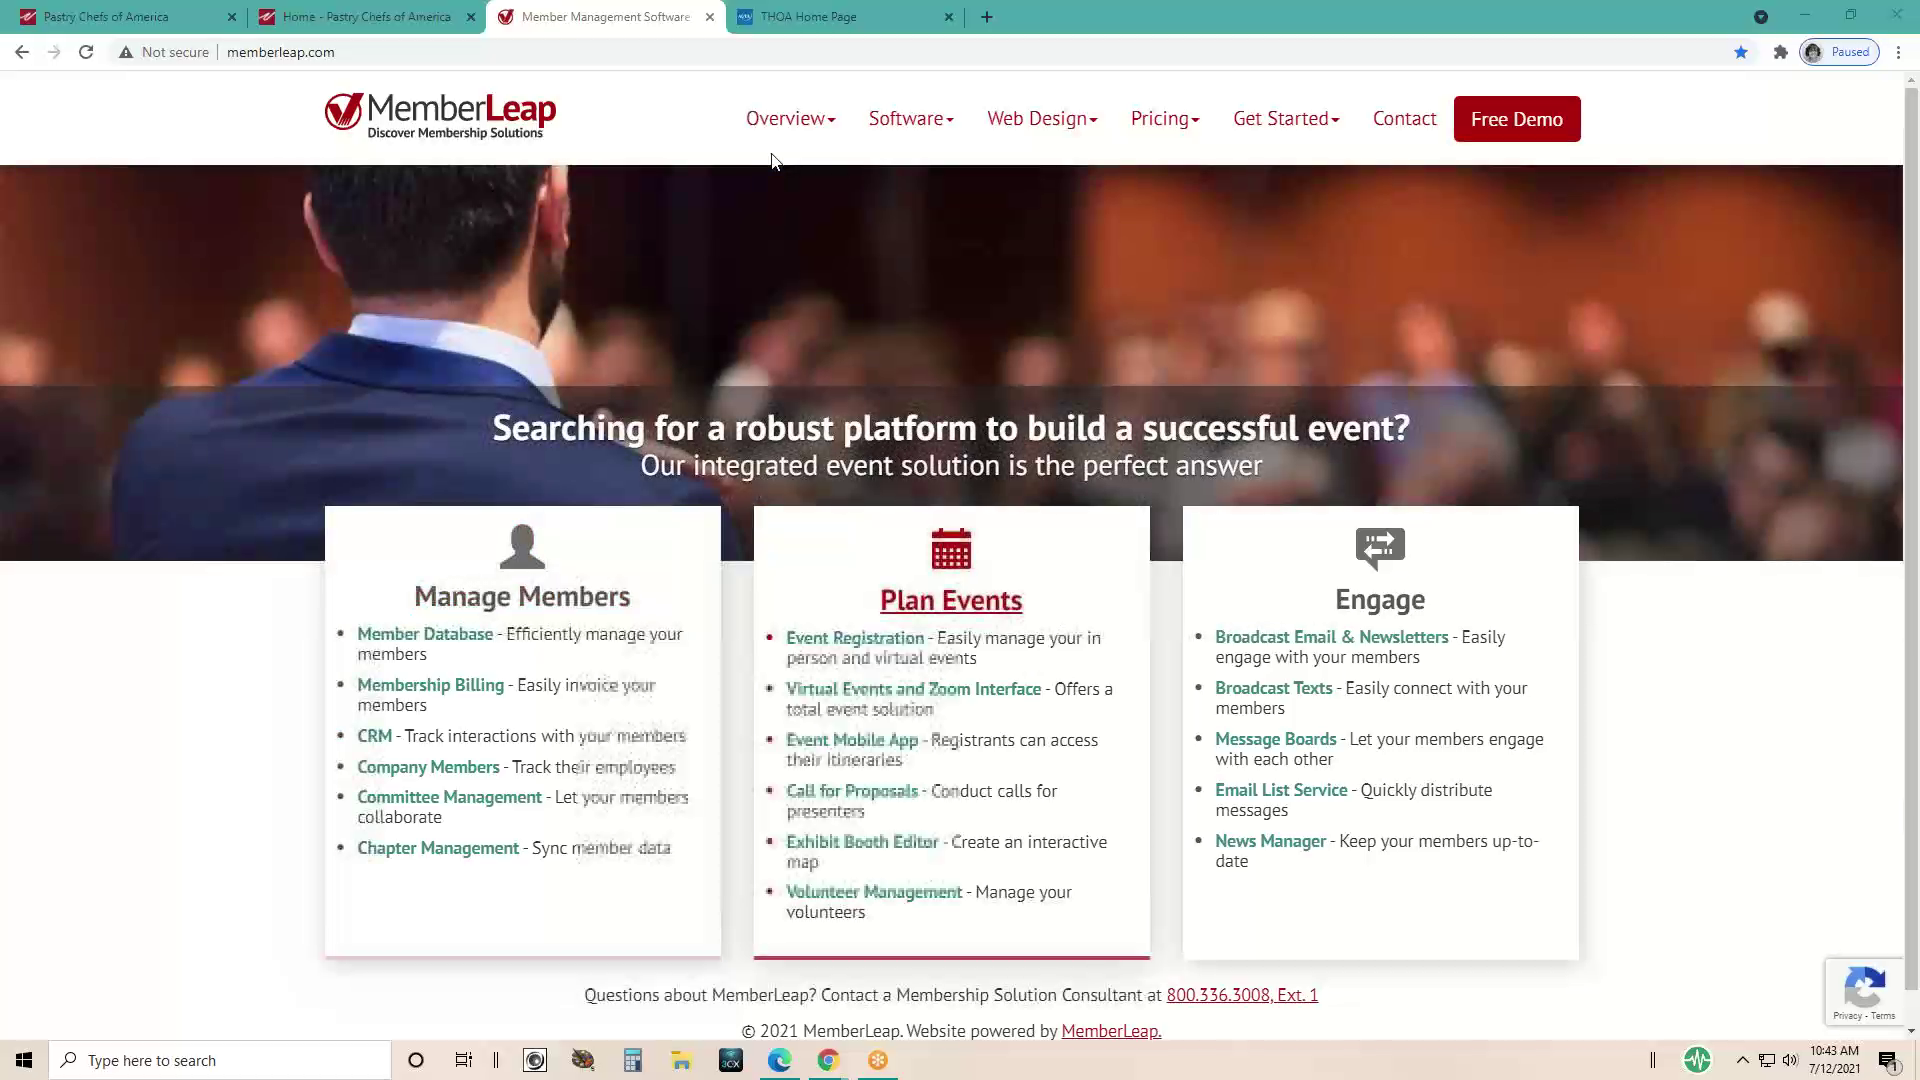Click the Engage speech bubble icon

(x=1380, y=548)
